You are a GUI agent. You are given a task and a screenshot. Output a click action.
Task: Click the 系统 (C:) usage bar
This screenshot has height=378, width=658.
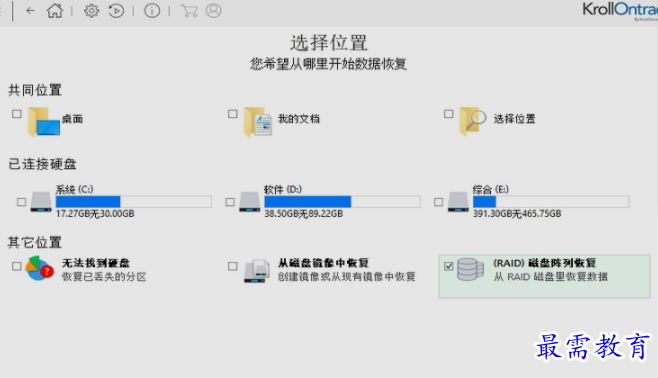tap(133, 202)
